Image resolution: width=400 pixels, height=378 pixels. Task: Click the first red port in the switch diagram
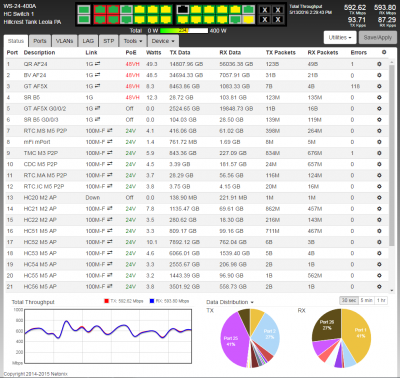[100, 10]
